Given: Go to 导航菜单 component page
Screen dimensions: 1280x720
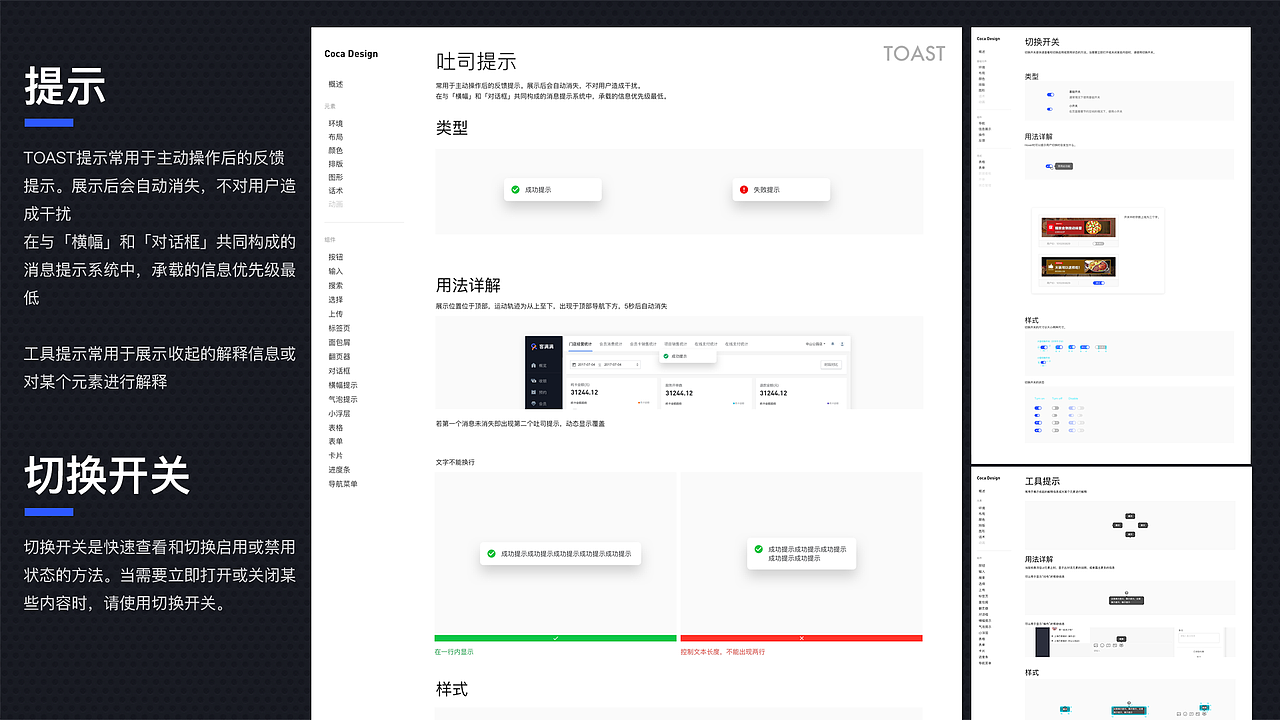Looking at the screenshot, I should pyautogui.click(x=343, y=483).
